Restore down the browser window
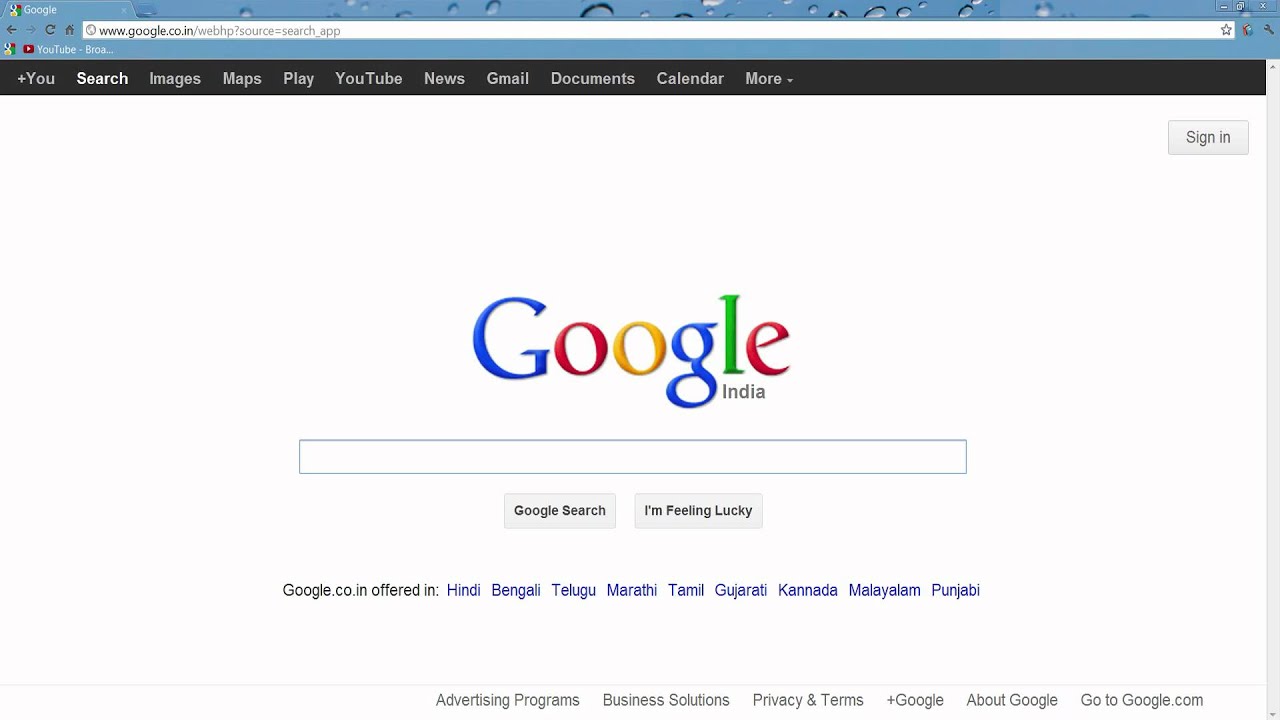Screen dimensions: 1280x720 point(1241,6)
